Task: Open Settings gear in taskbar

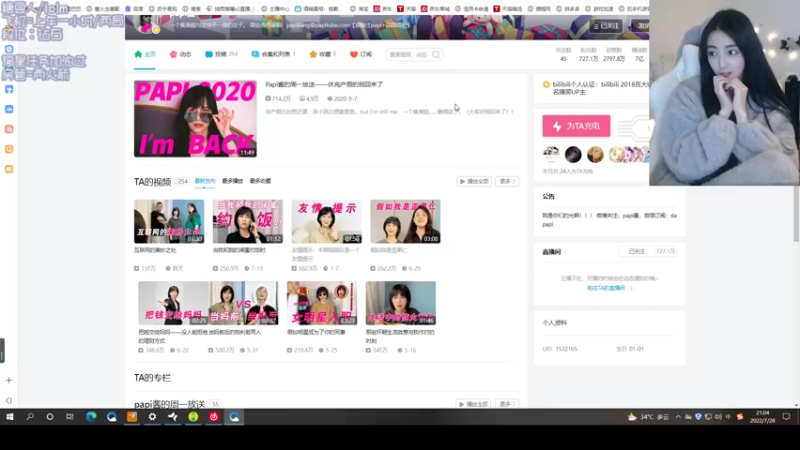Action: pyautogui.click(x=152, y=417)
